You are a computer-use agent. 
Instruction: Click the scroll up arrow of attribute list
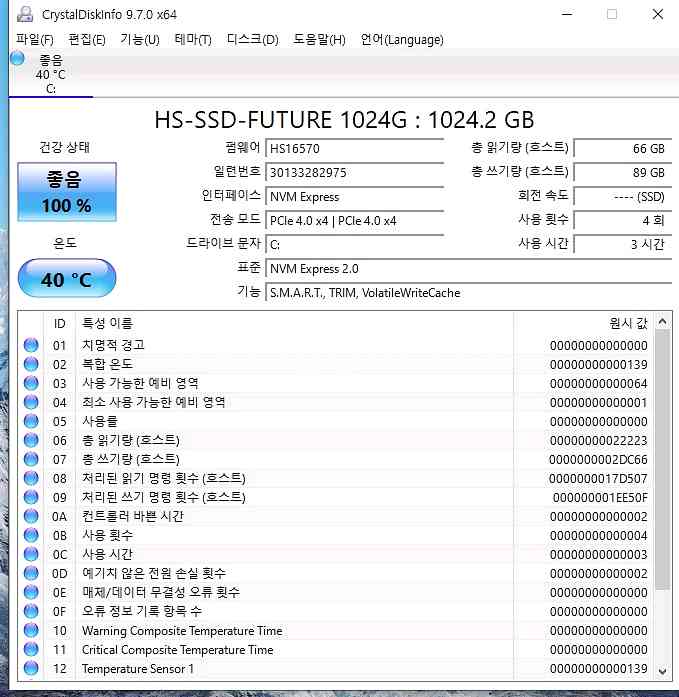[662, 321]
